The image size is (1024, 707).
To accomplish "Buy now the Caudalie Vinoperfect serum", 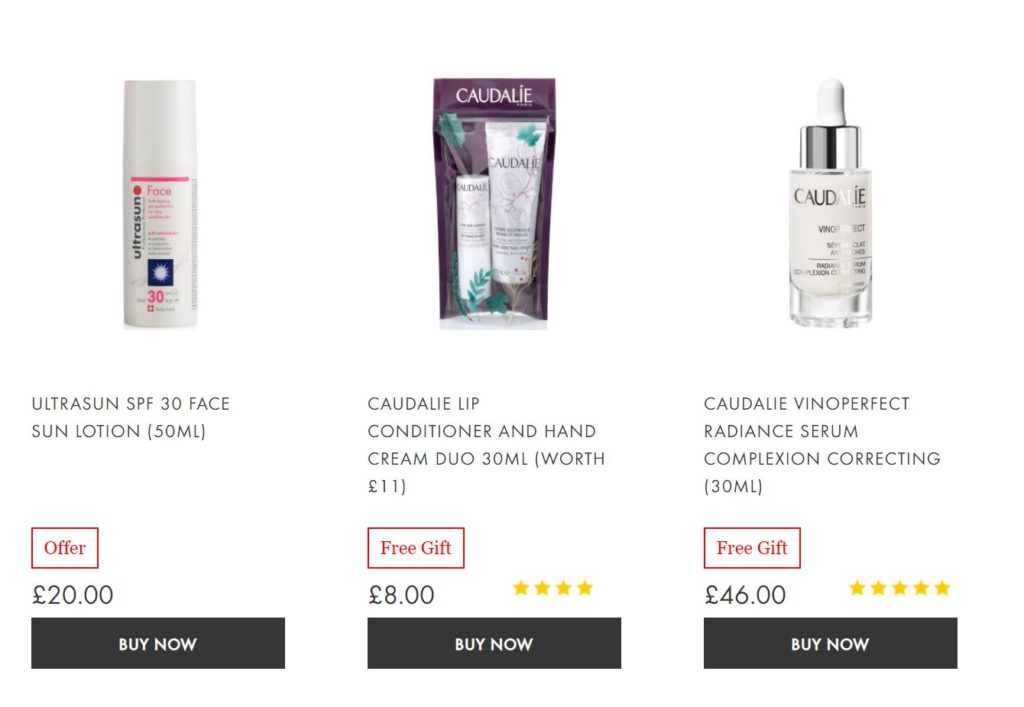I will coord(831,644).
